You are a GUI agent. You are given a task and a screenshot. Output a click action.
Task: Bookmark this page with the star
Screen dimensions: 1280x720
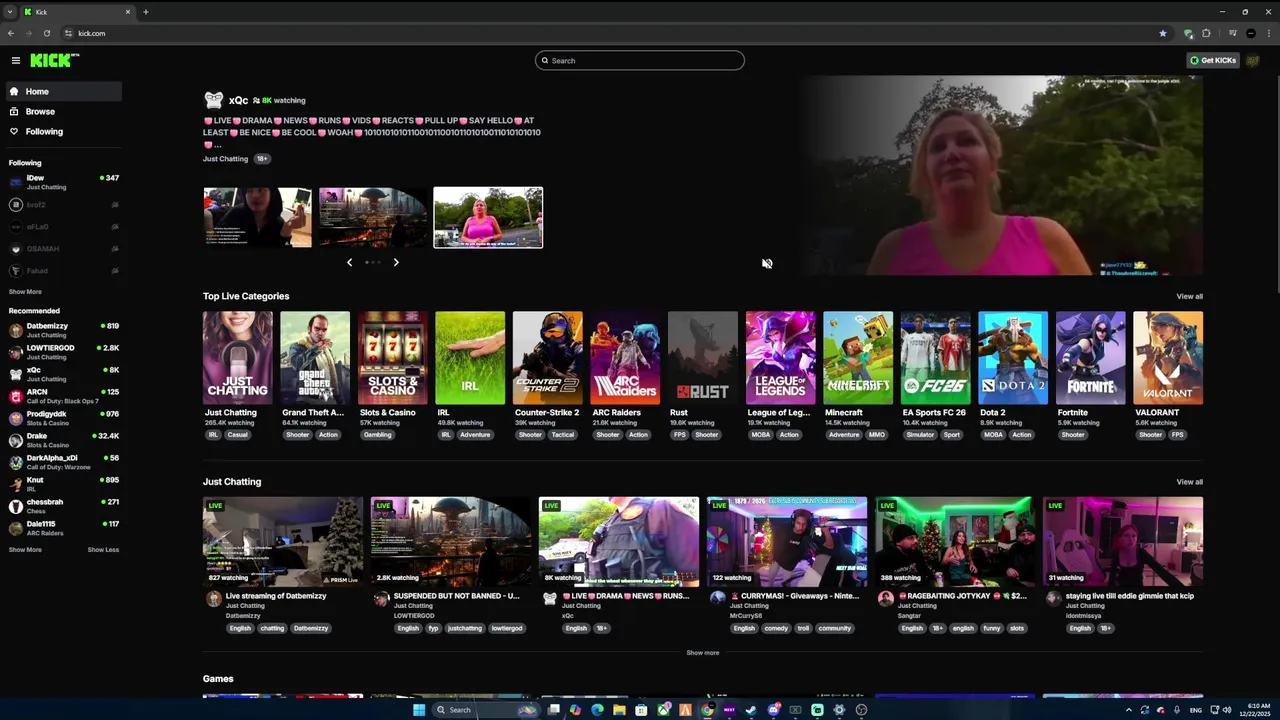(1162, 33)
